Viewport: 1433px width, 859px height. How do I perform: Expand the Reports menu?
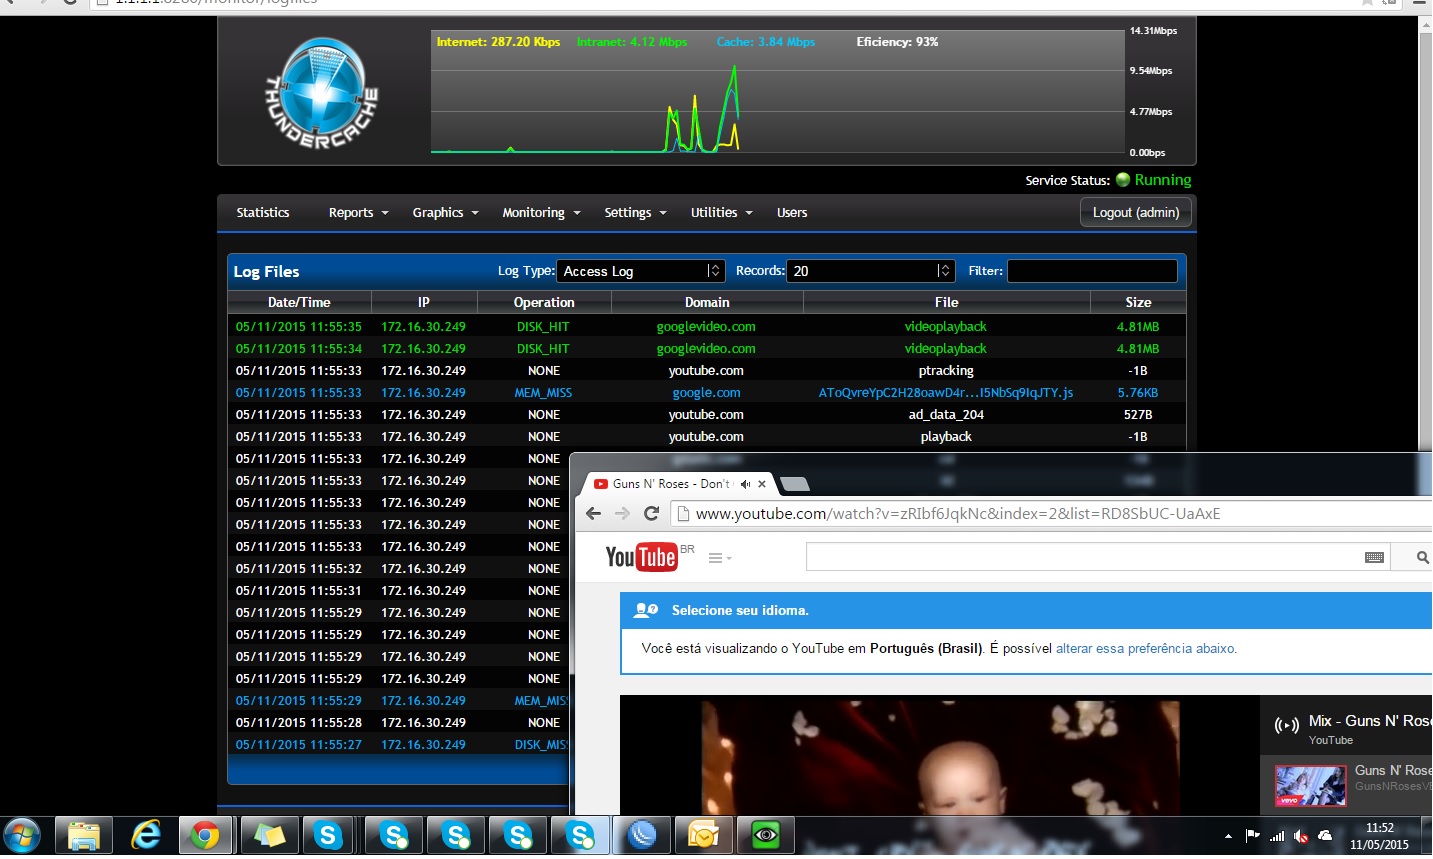click(358, 213)
